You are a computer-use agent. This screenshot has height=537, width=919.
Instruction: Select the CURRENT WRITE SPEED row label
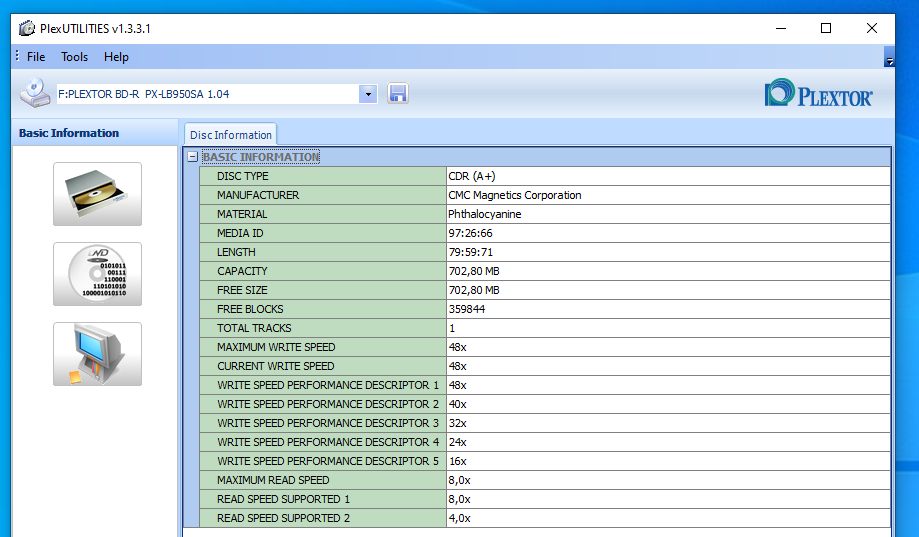(323, 366)
